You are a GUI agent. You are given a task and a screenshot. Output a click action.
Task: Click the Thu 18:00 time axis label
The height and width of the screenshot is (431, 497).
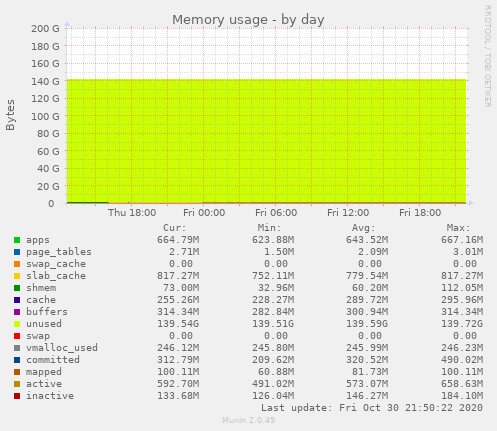tap(132, 213)
